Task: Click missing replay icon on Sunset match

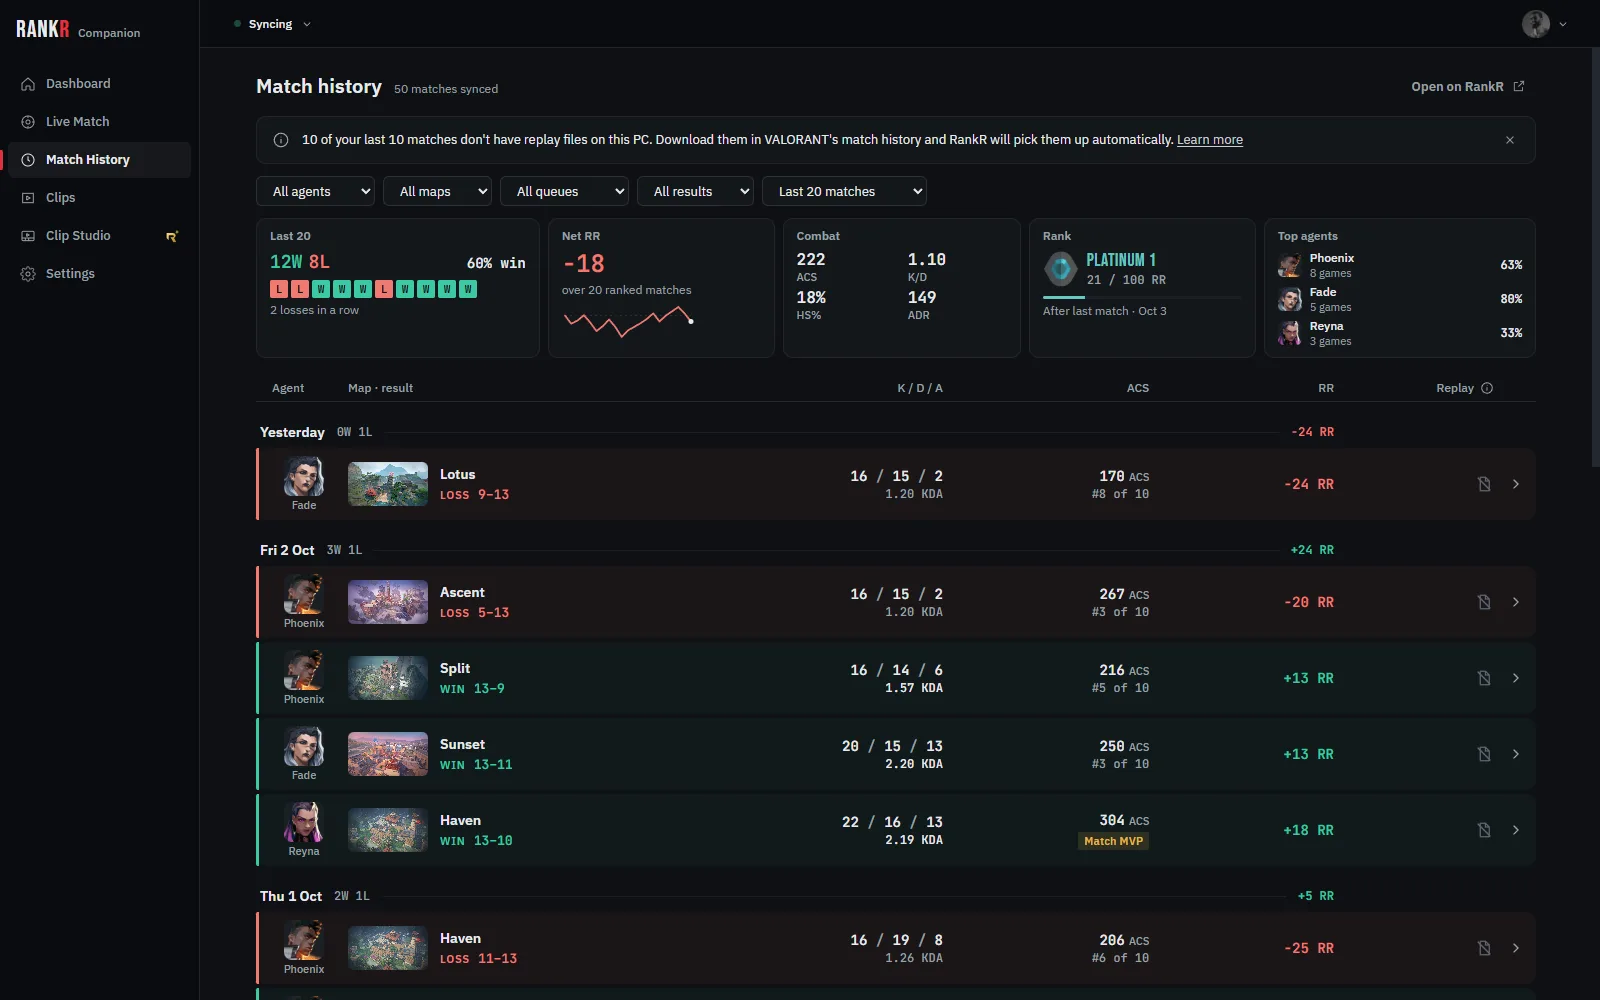Action: click(x=1484, y=754)
